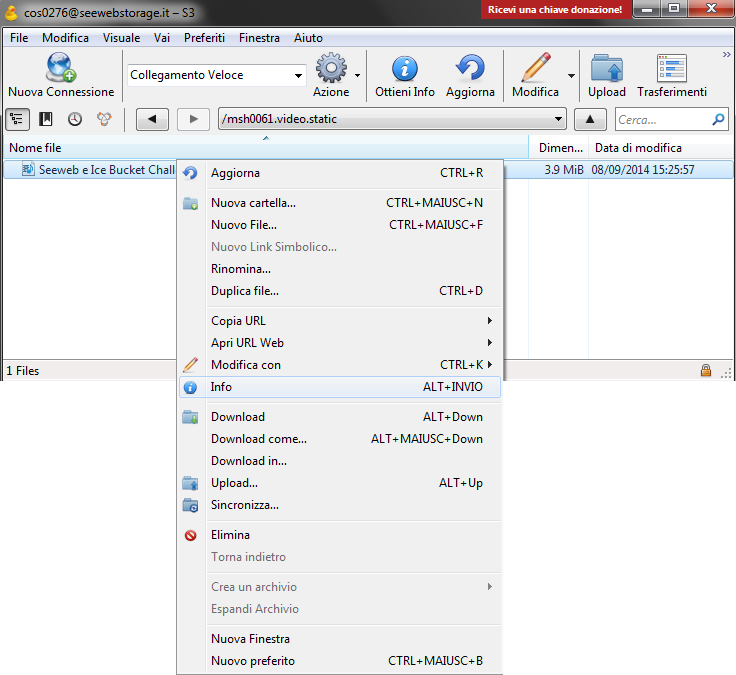This screenshot has width=736, height=675.
Task: Click the date 08/09/2014 15:25:57
Action: click(x=643, y=169)
